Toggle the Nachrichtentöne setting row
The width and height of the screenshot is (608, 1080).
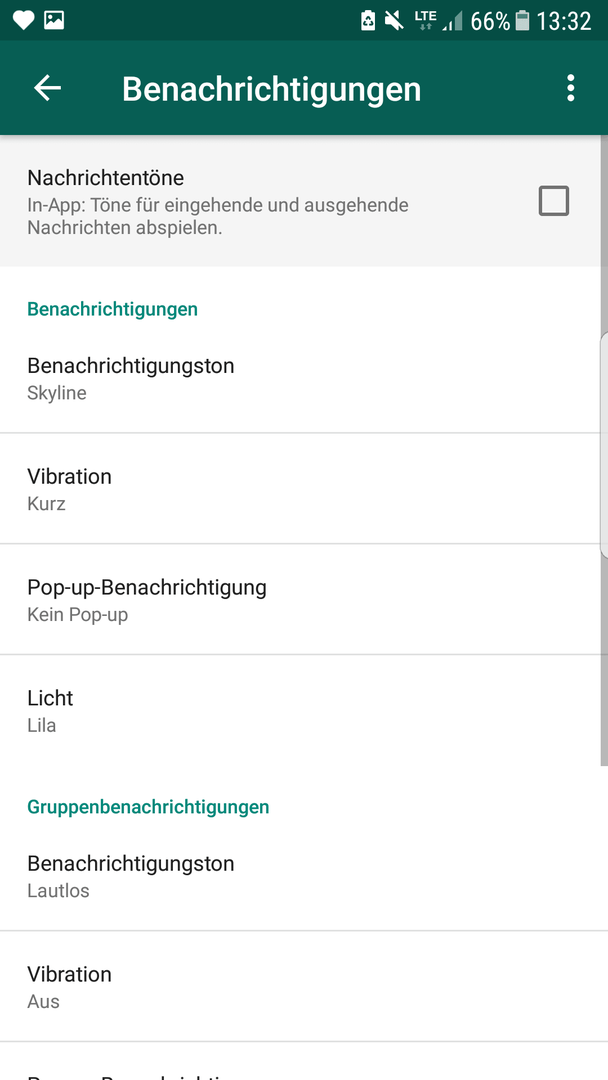click(x=304, y=201)
